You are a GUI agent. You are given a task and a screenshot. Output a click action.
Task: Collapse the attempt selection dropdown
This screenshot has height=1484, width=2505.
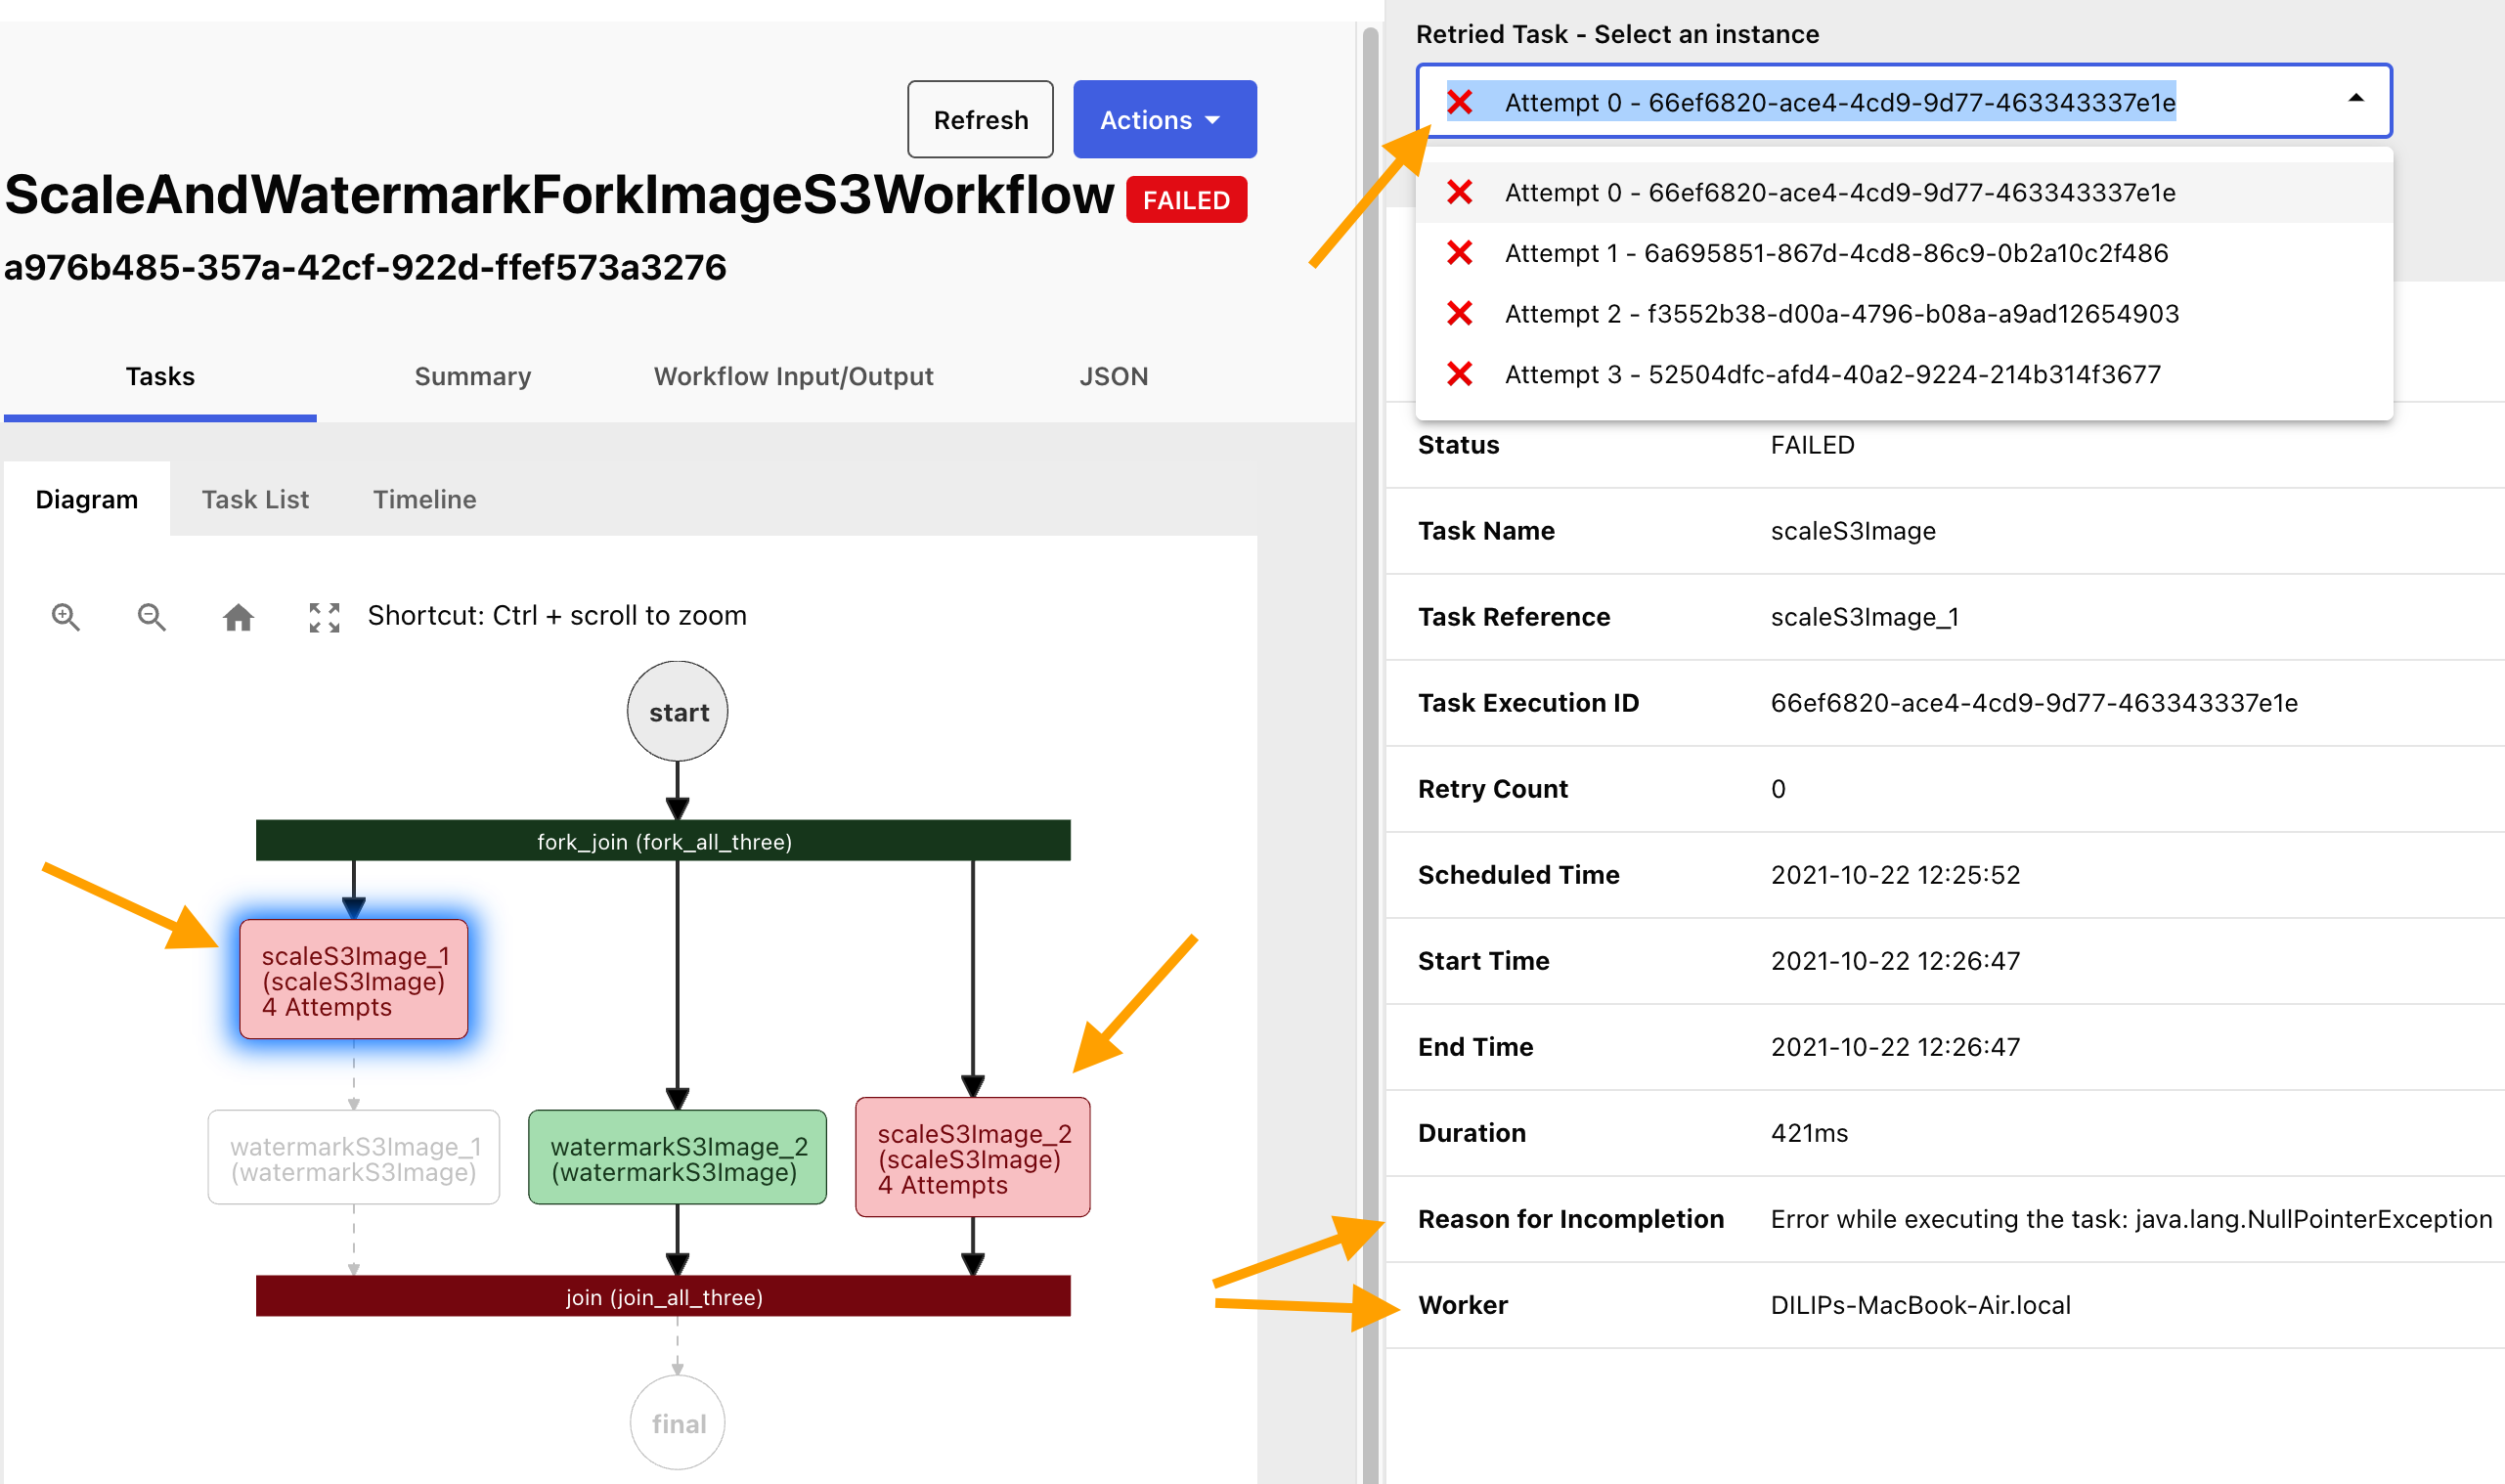tap(2353, 101)
